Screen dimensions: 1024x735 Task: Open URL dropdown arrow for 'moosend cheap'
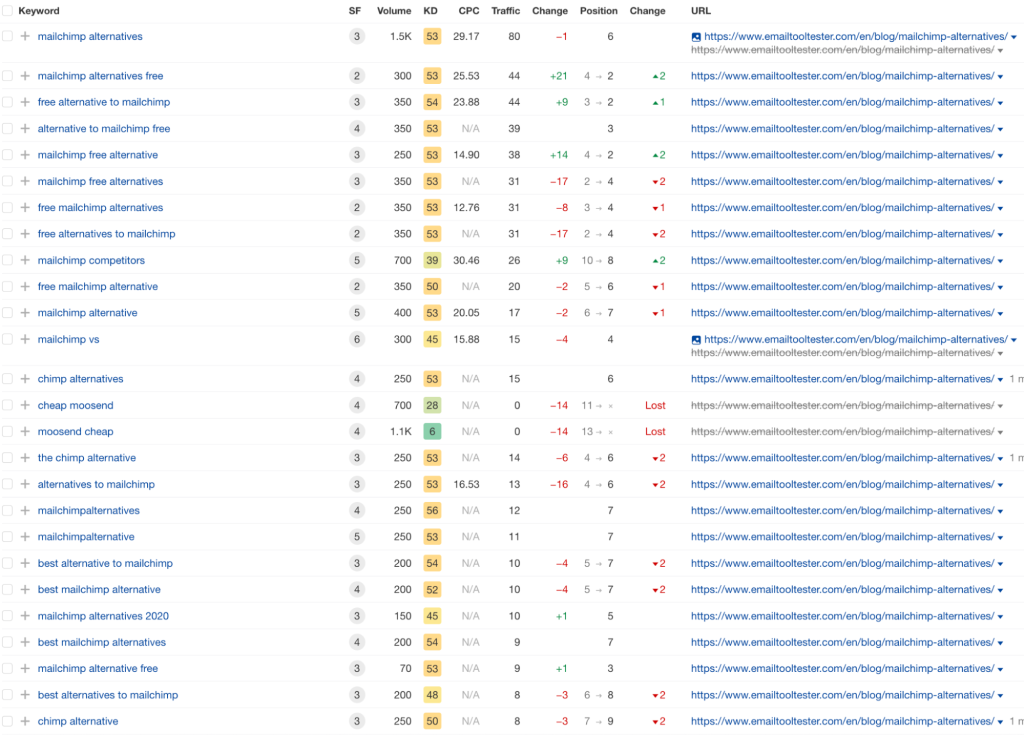tap(1000, 433)
